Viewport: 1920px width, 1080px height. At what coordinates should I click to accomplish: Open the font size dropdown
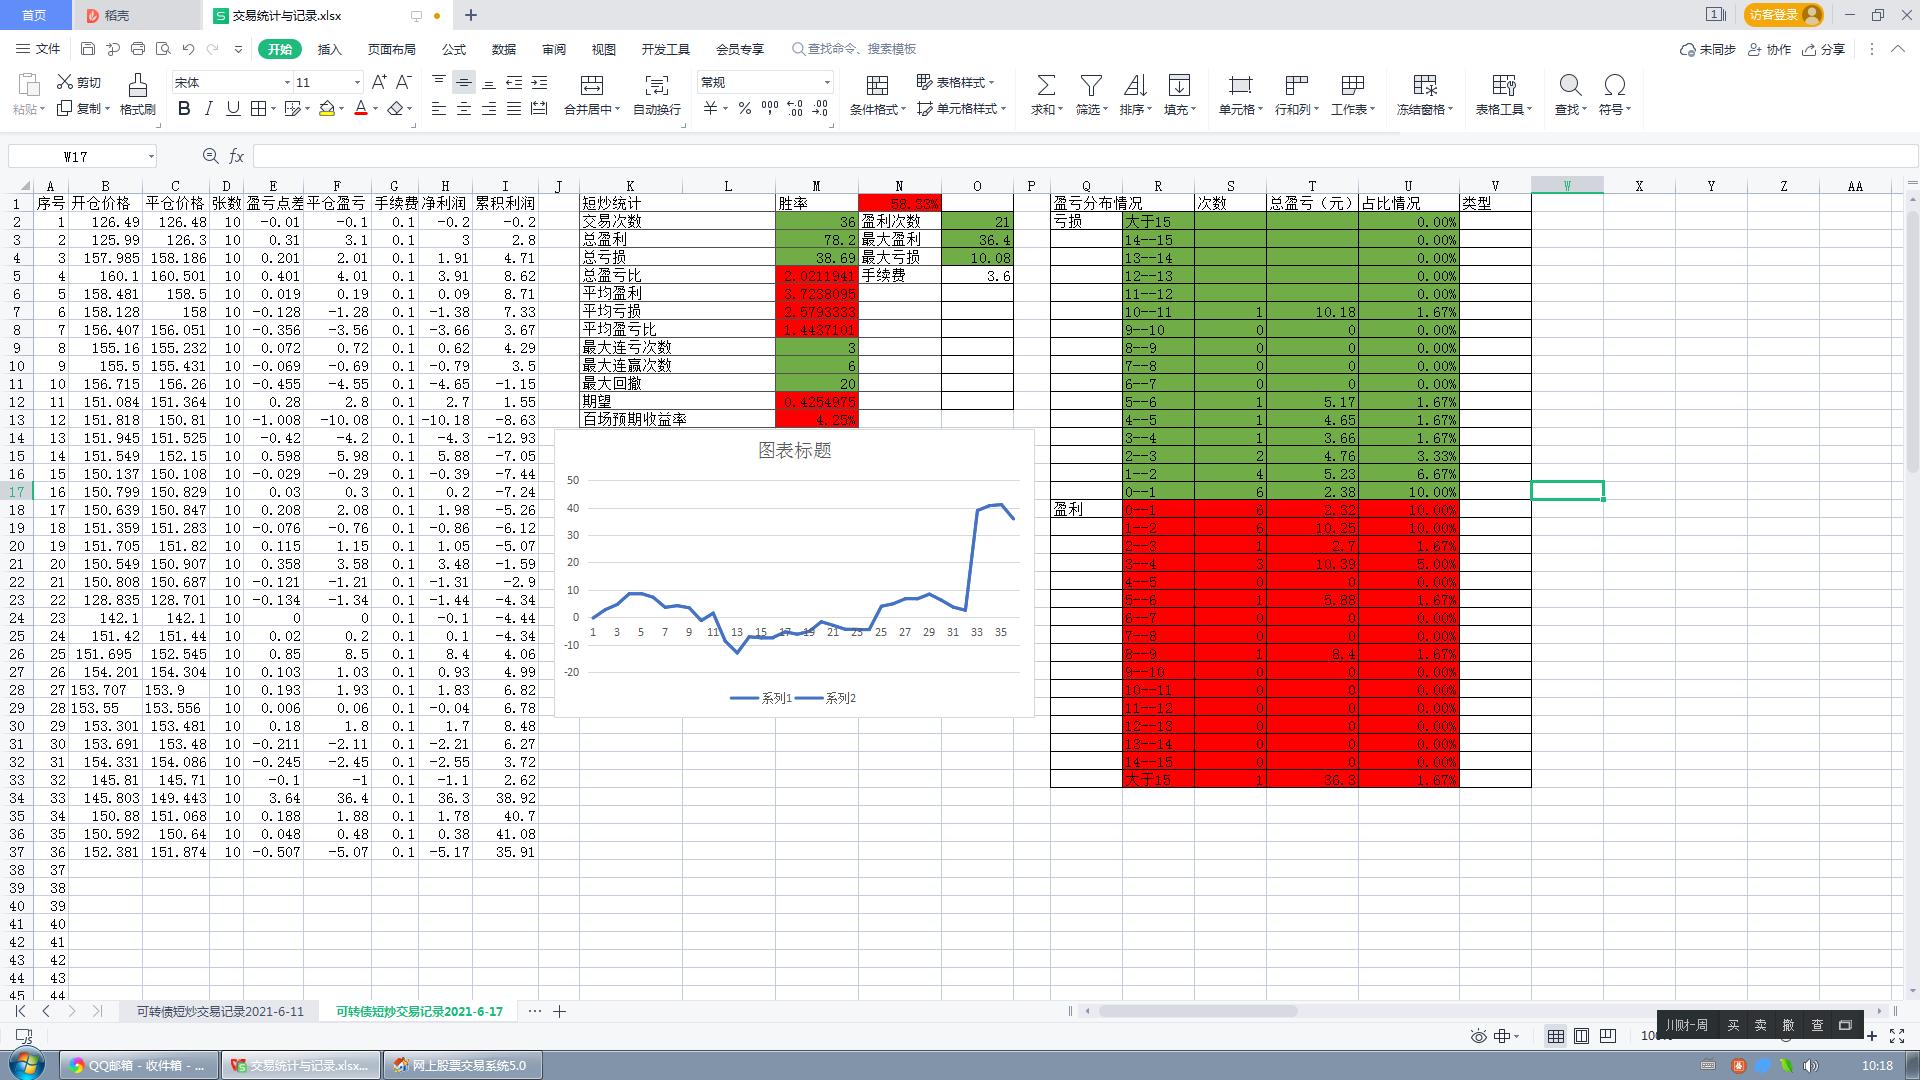[357, 82]
